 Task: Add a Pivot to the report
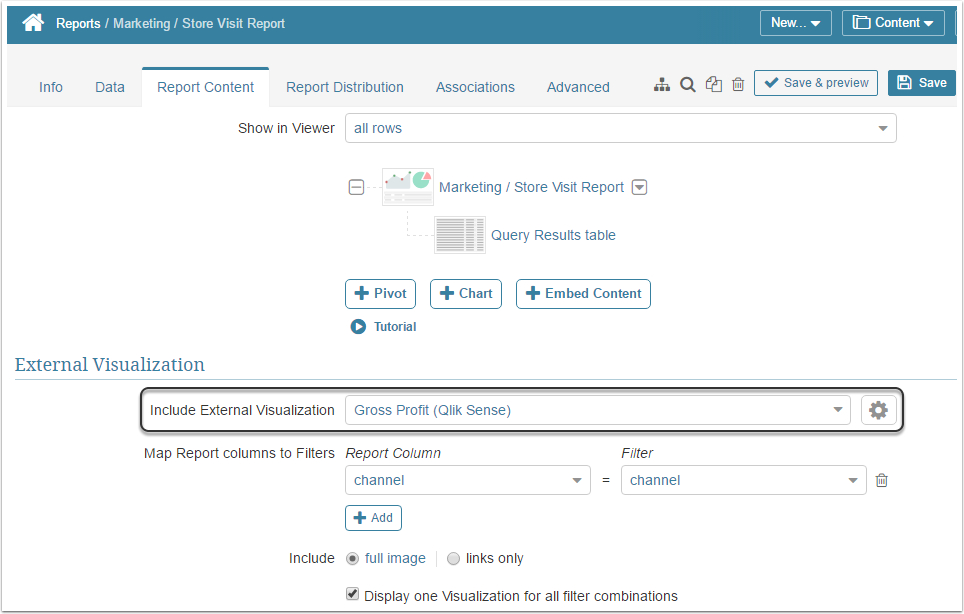[x=381, y=294]
